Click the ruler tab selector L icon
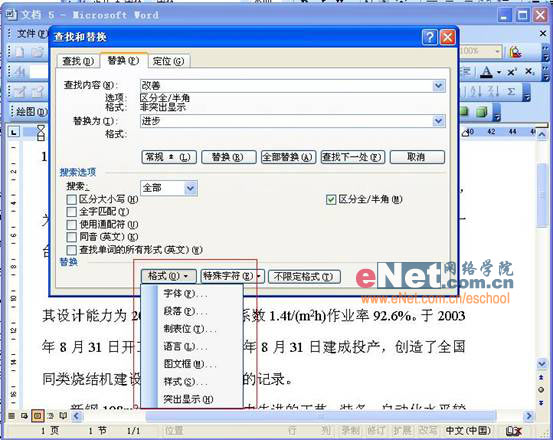553x440 pixels. pyautogui.click(x=14, y=132)
